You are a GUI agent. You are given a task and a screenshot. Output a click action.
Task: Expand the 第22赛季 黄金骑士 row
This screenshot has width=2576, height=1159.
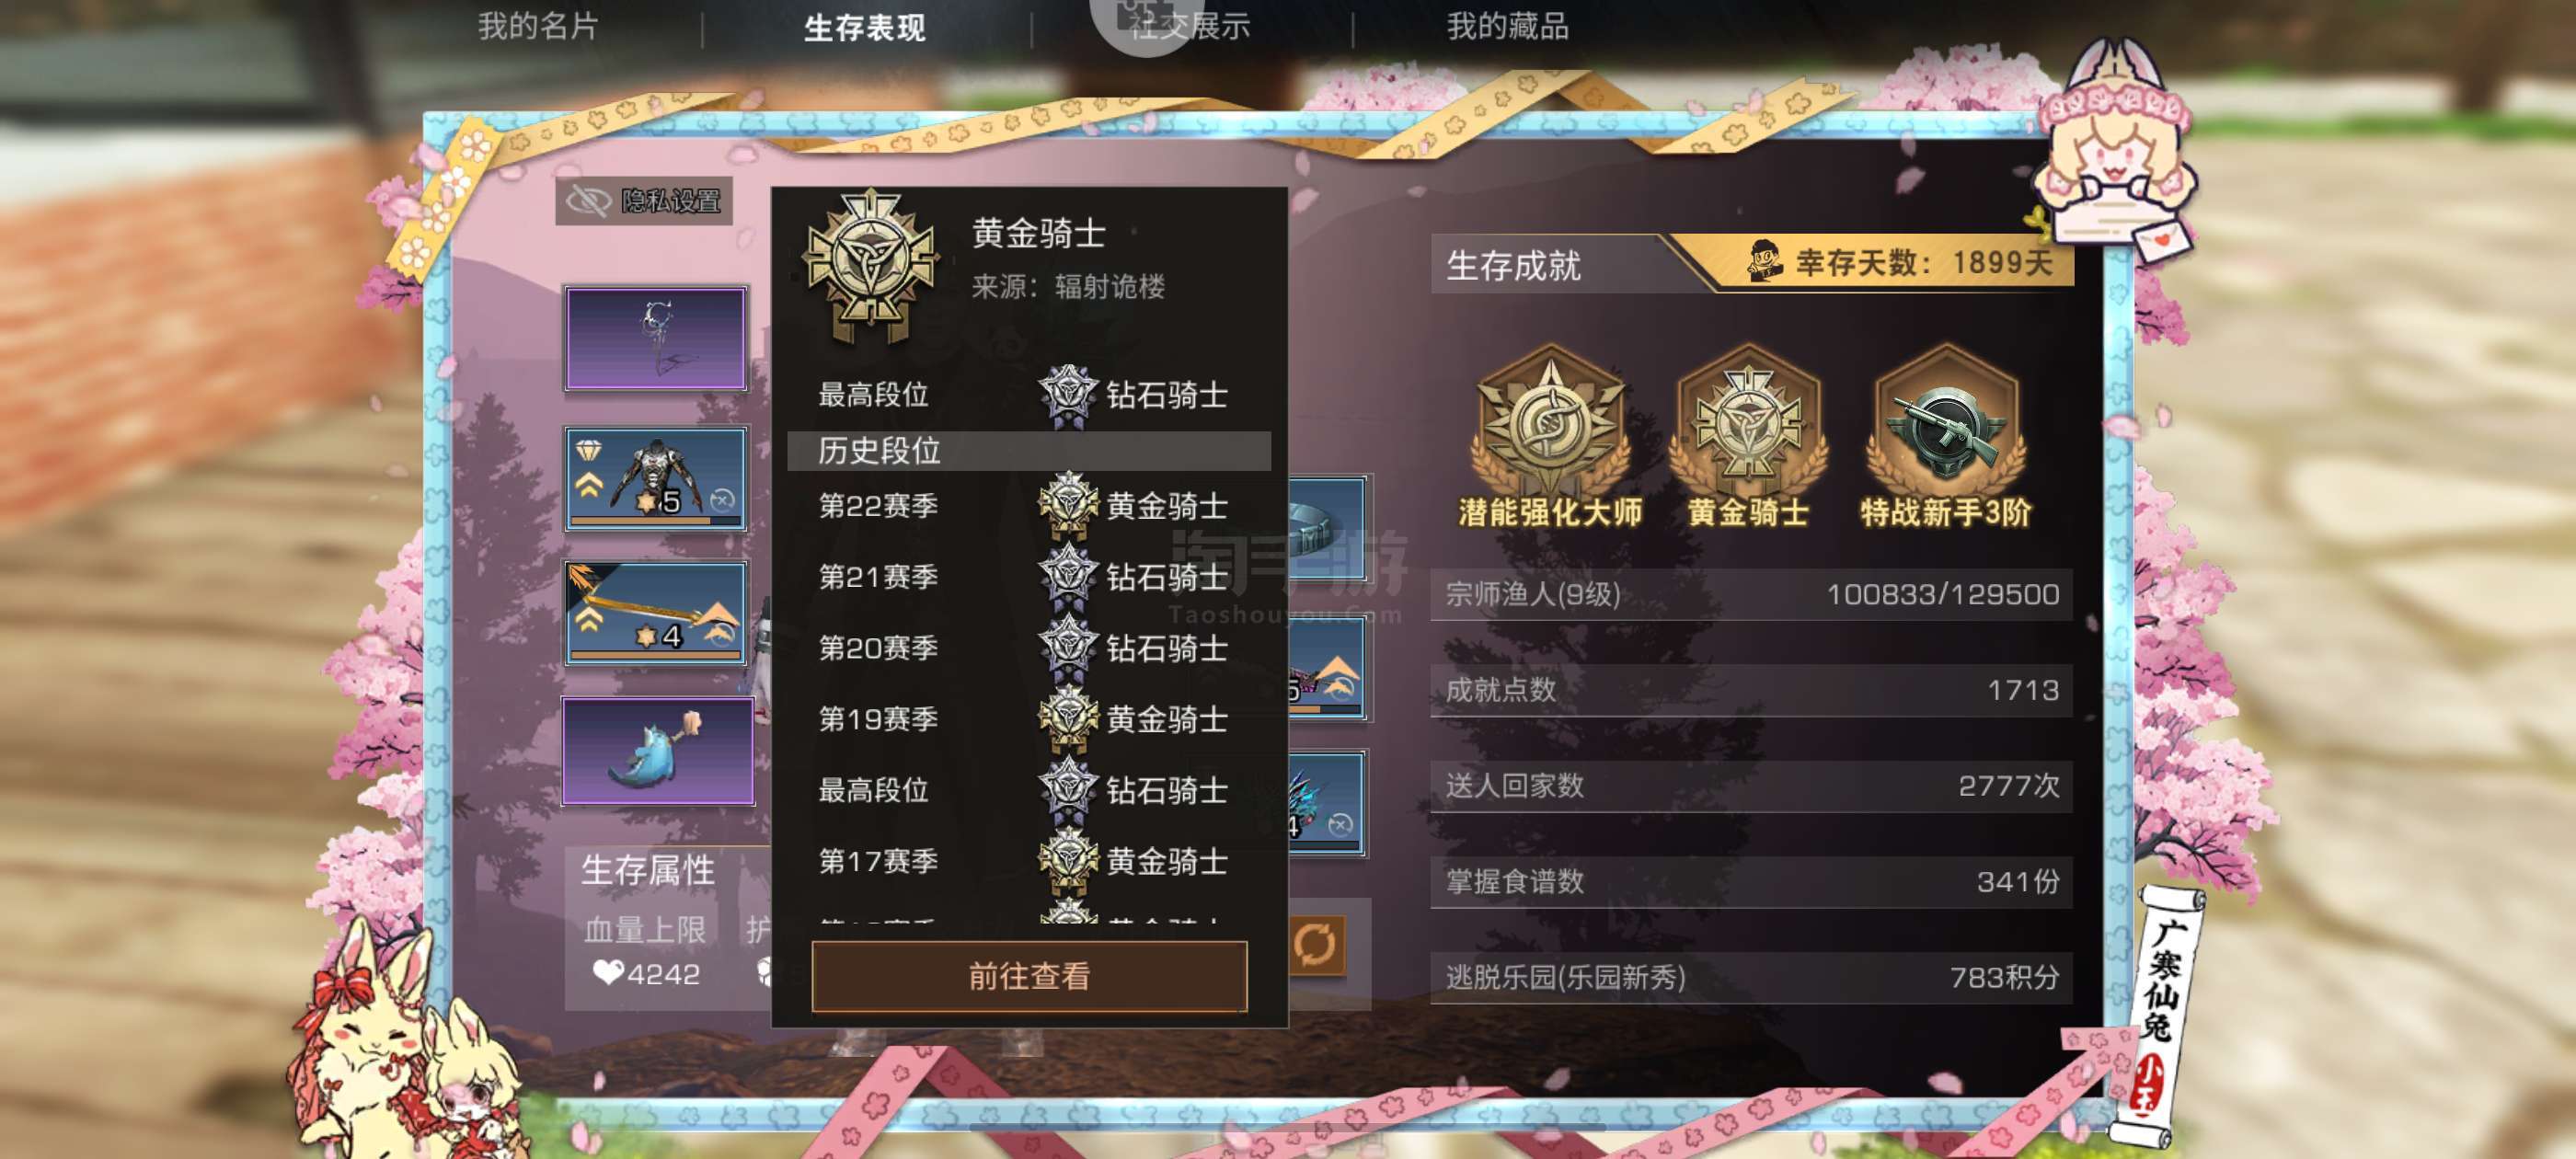click(x=1029, y=506)
